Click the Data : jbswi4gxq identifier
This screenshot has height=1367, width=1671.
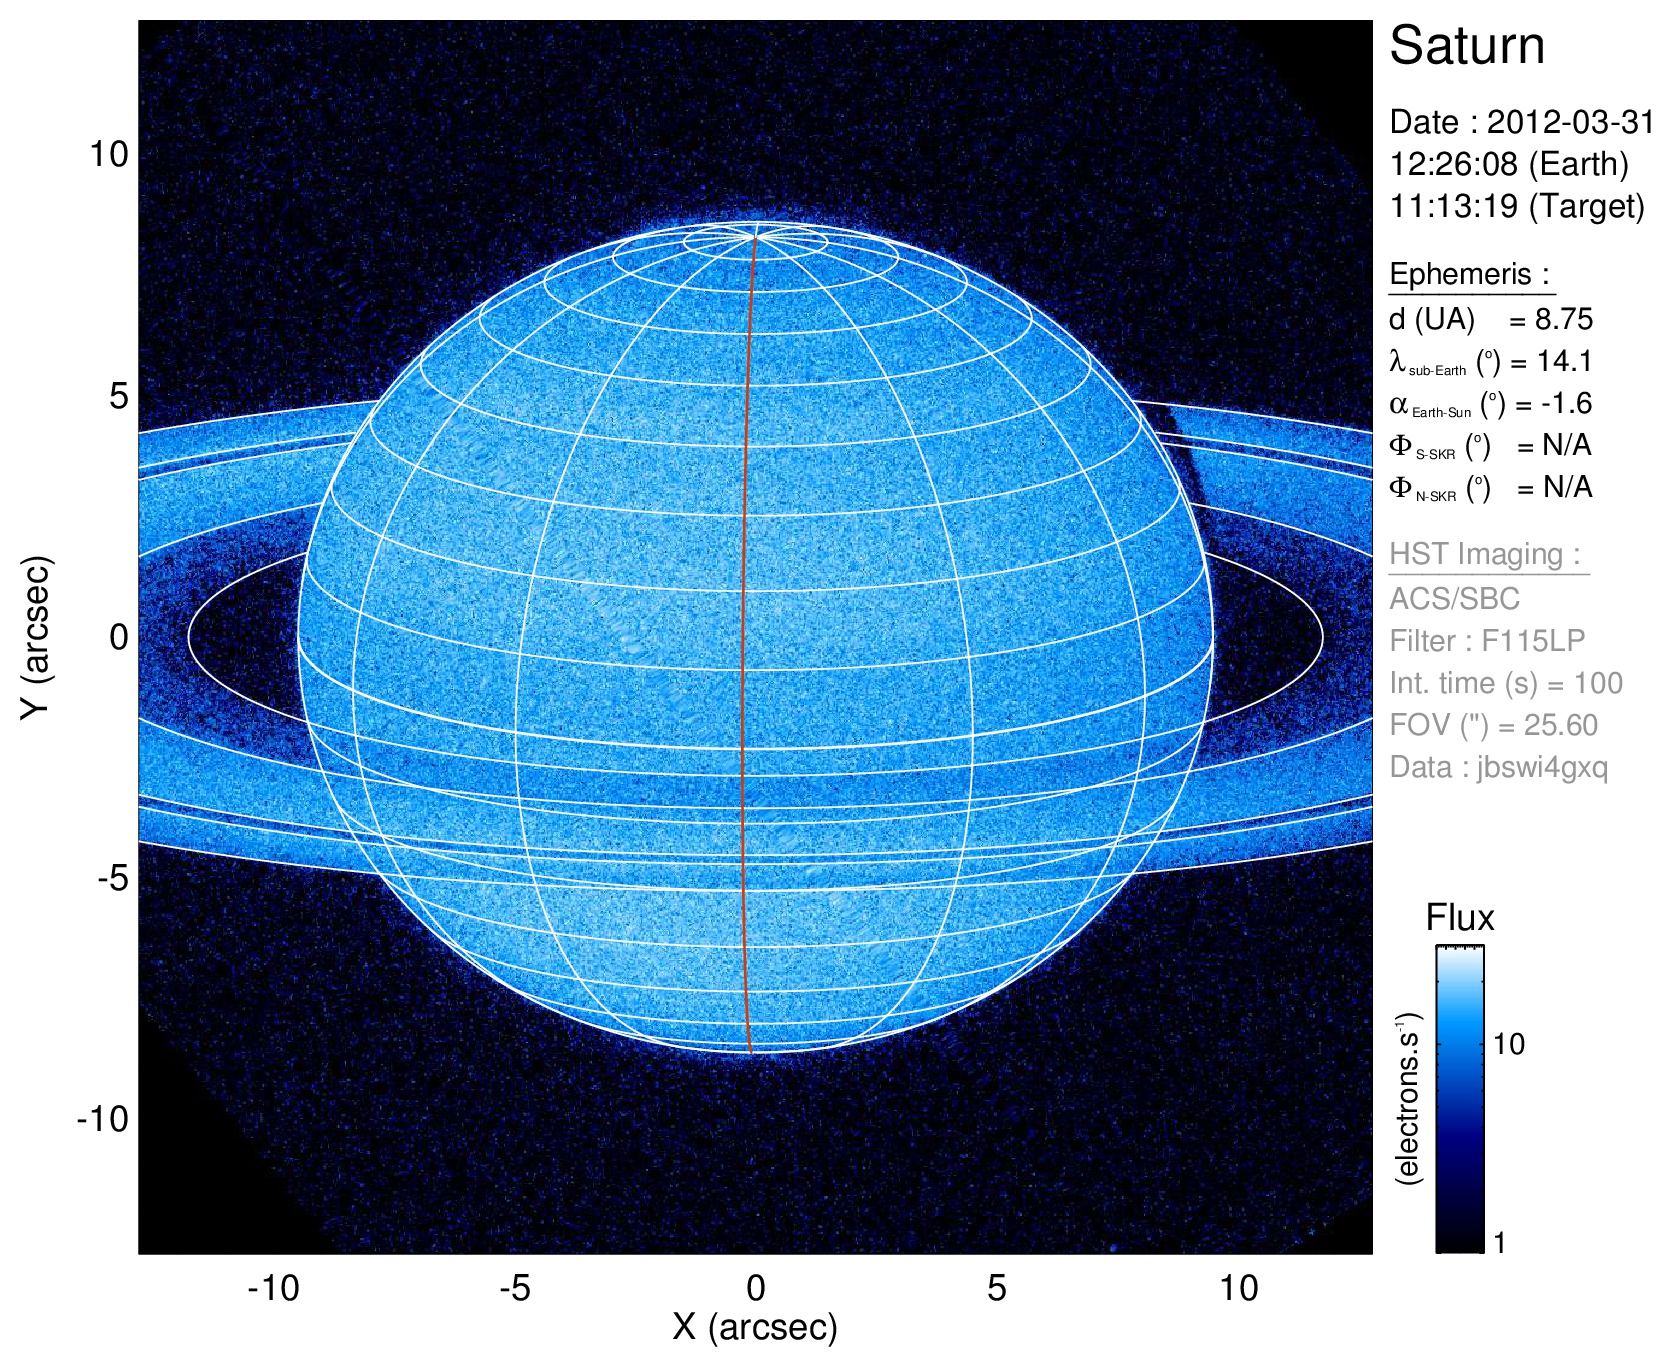[1498, 767]
